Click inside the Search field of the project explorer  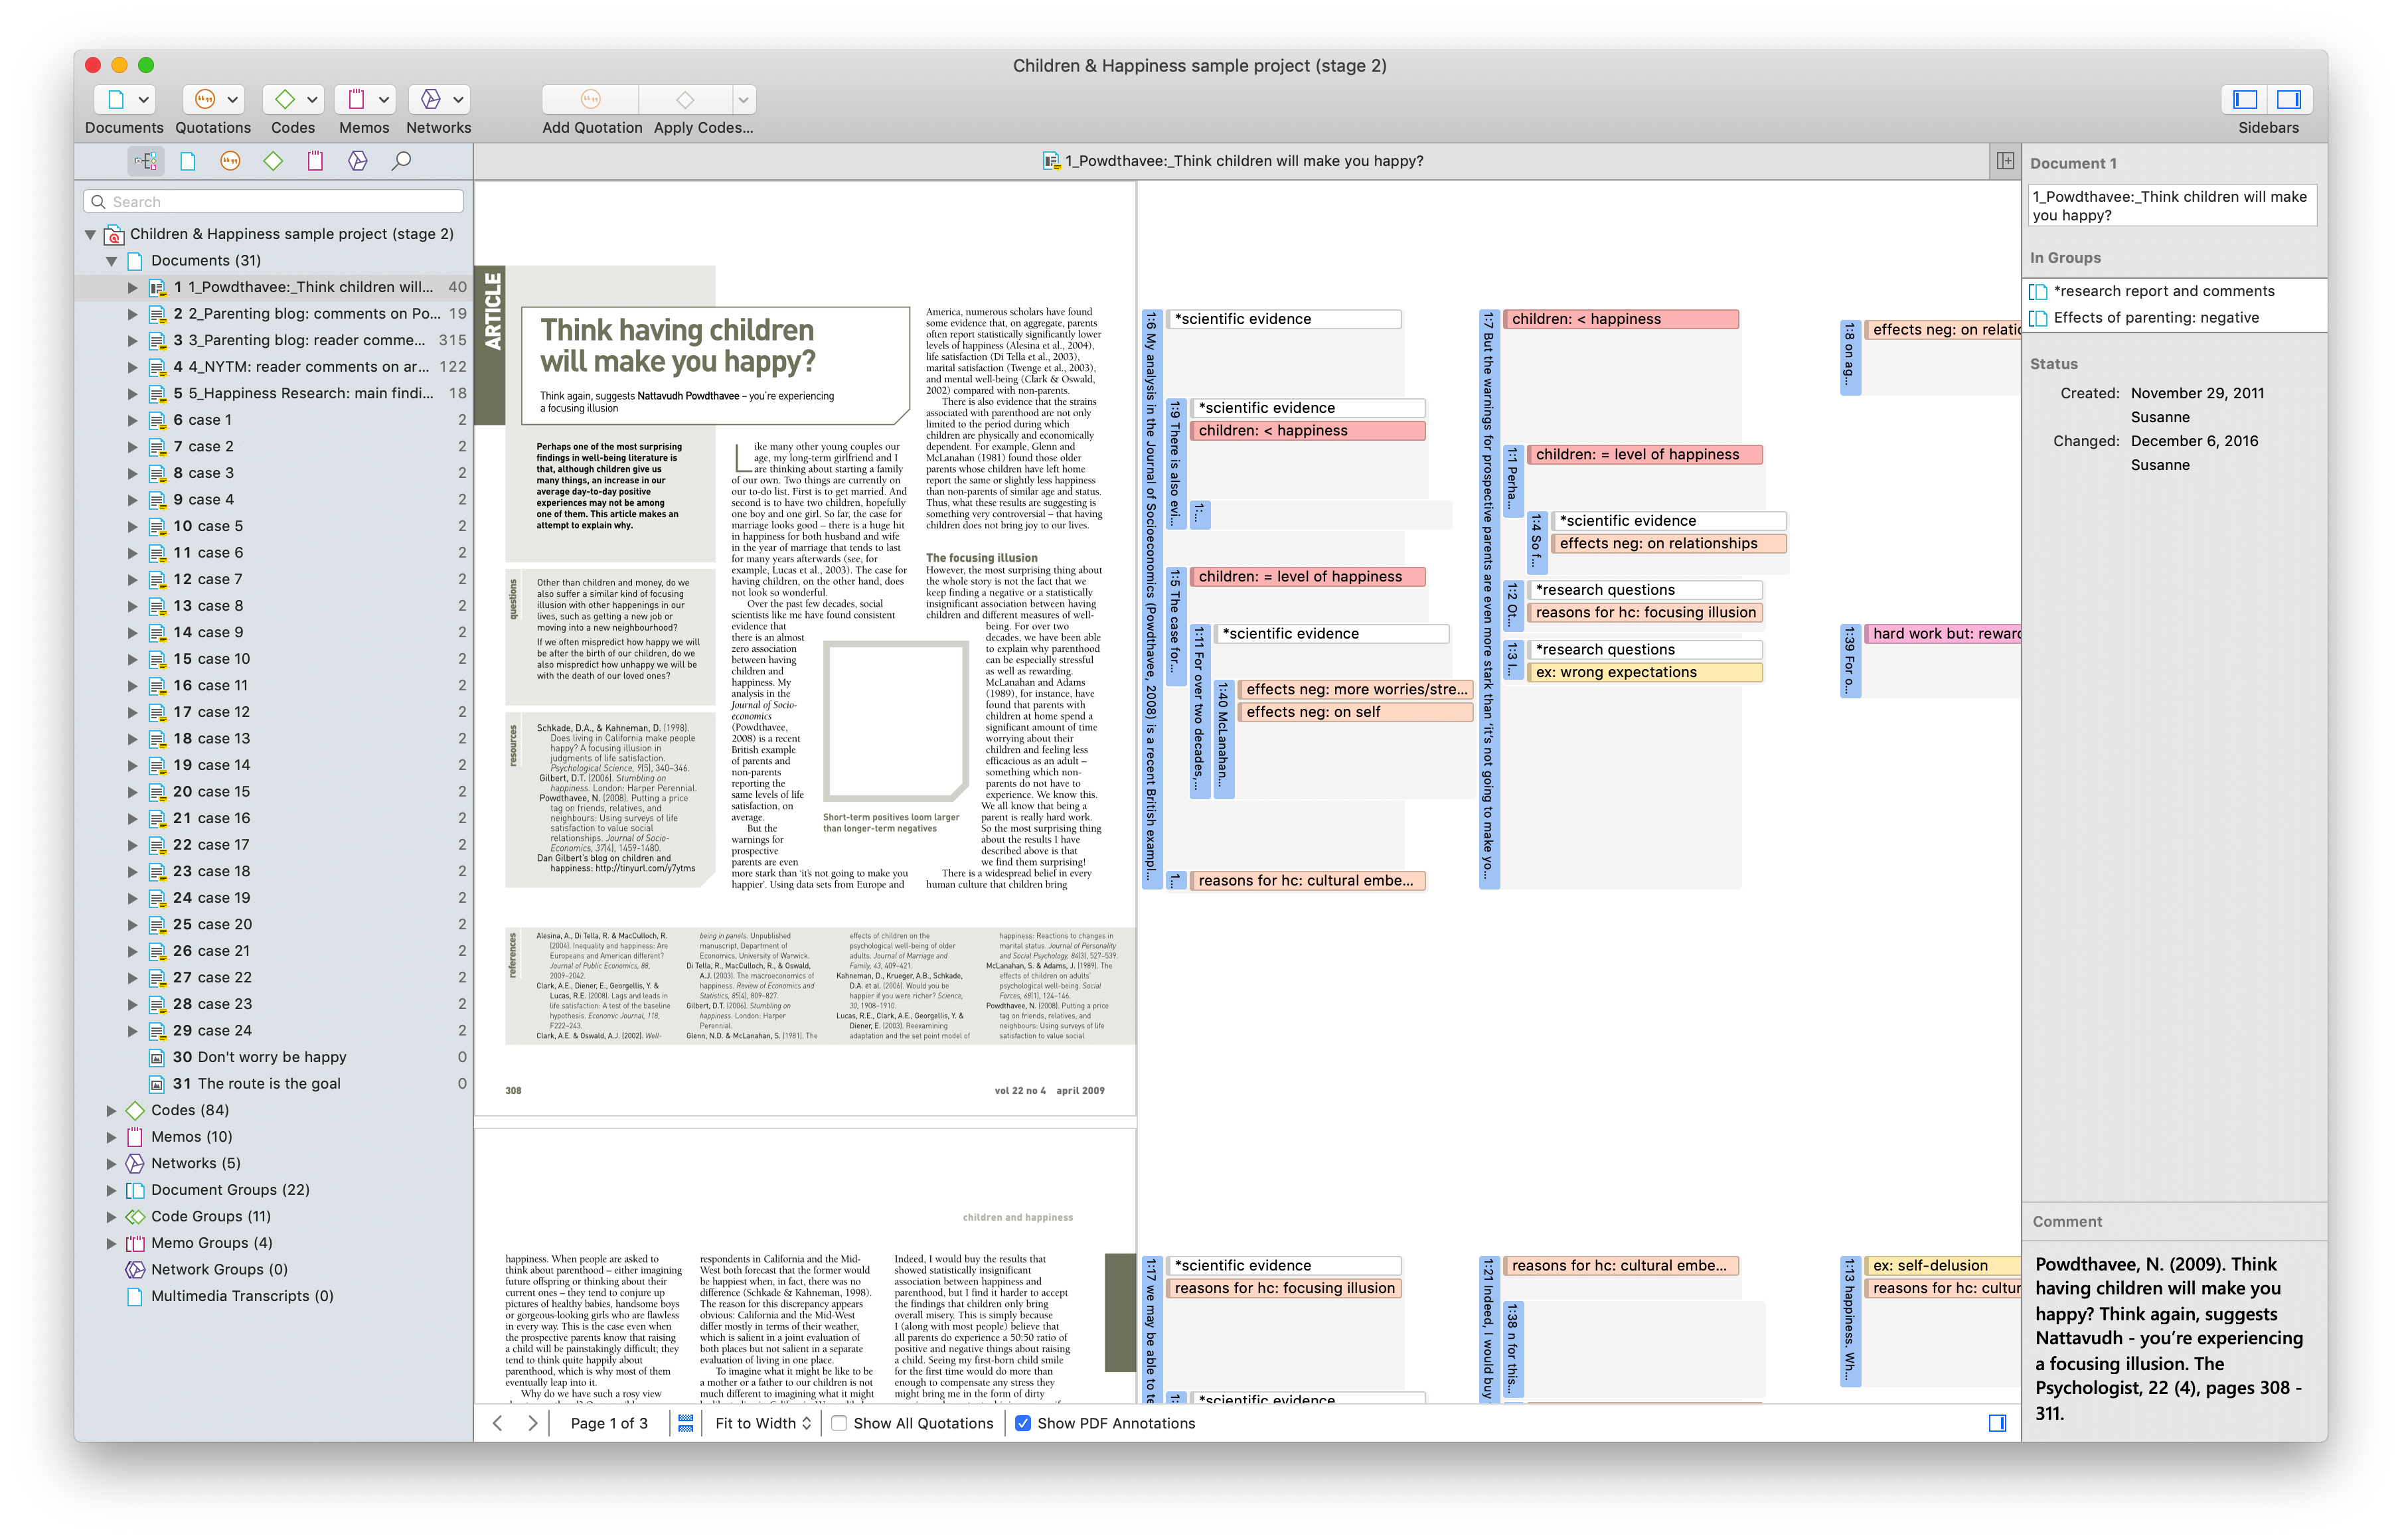(x=275, y=201)
